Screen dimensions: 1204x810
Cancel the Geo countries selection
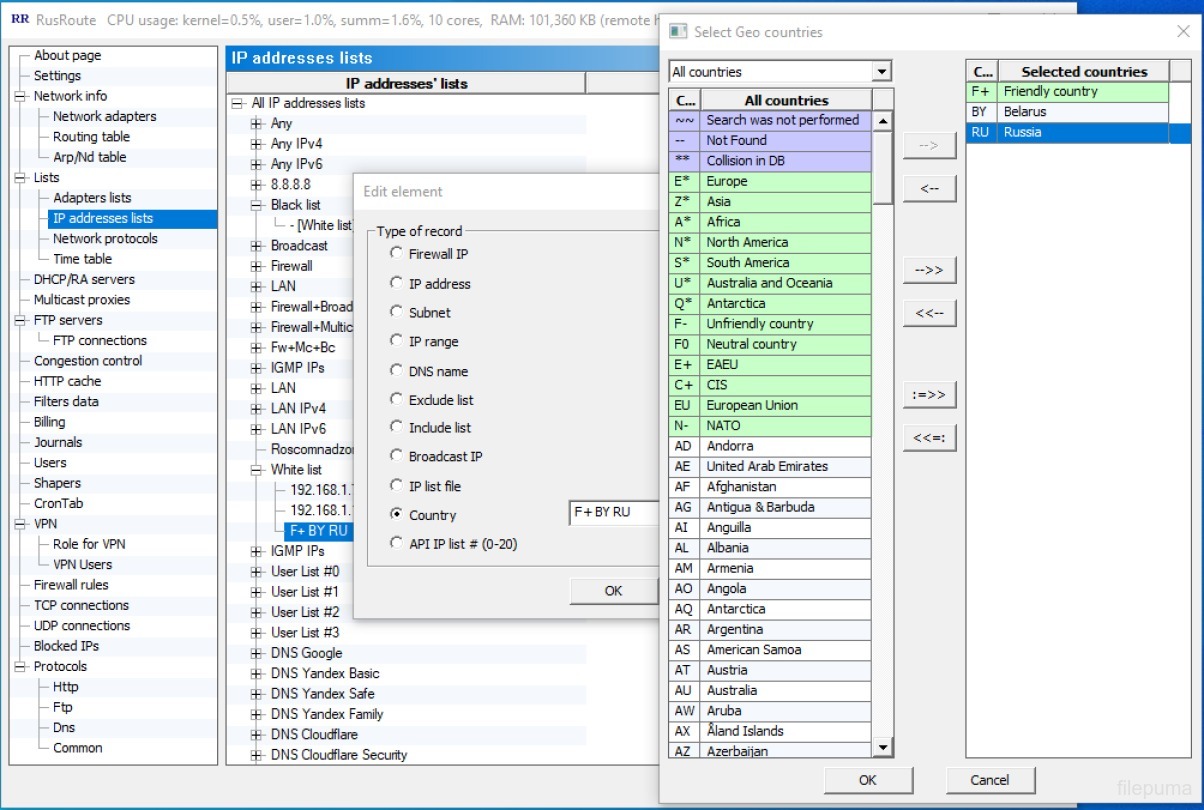pos(989,780)
